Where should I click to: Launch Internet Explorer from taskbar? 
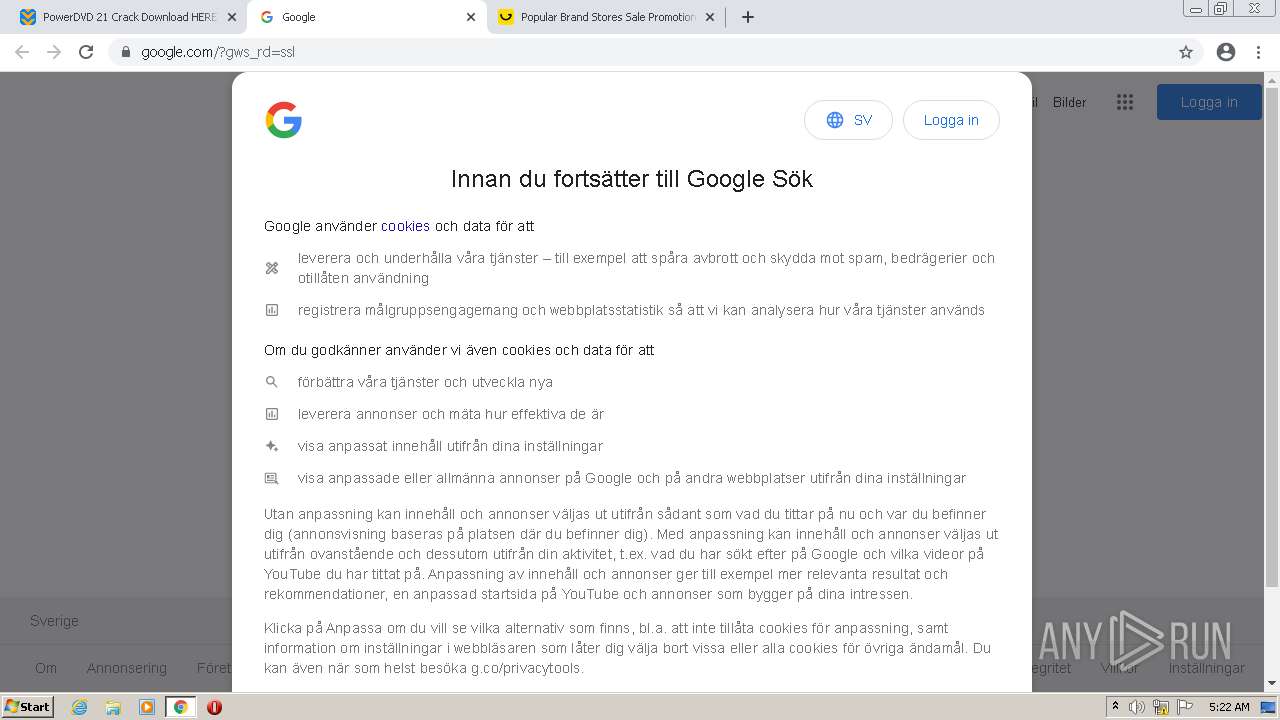(x=79, y=707)
